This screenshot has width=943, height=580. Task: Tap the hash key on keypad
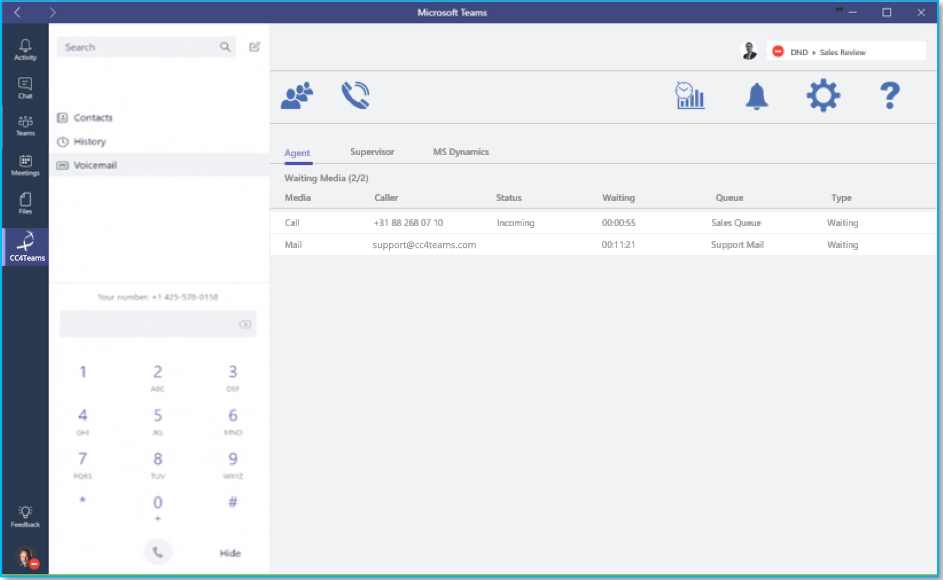click(233, 502)
